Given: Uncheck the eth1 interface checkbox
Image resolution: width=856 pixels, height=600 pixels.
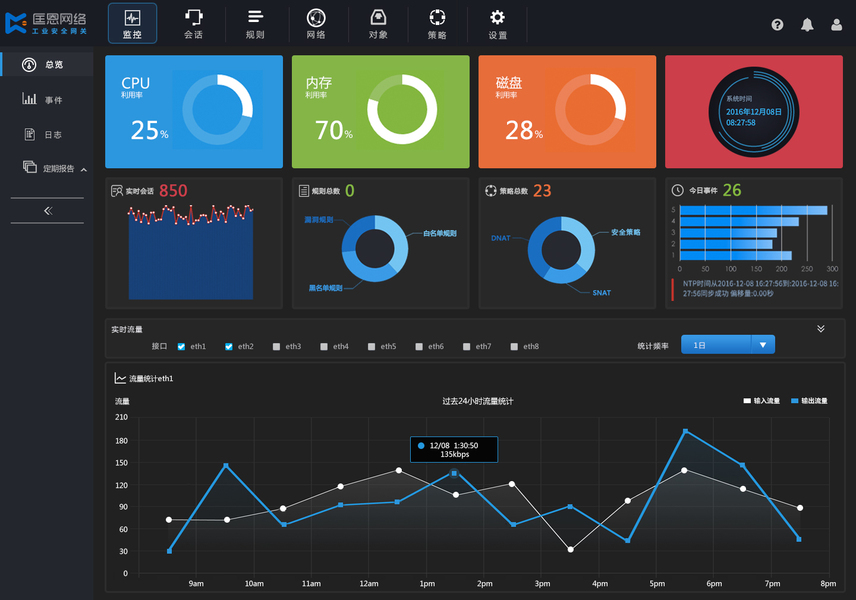Looking at the screenshot, I should [x=181, y=347].
